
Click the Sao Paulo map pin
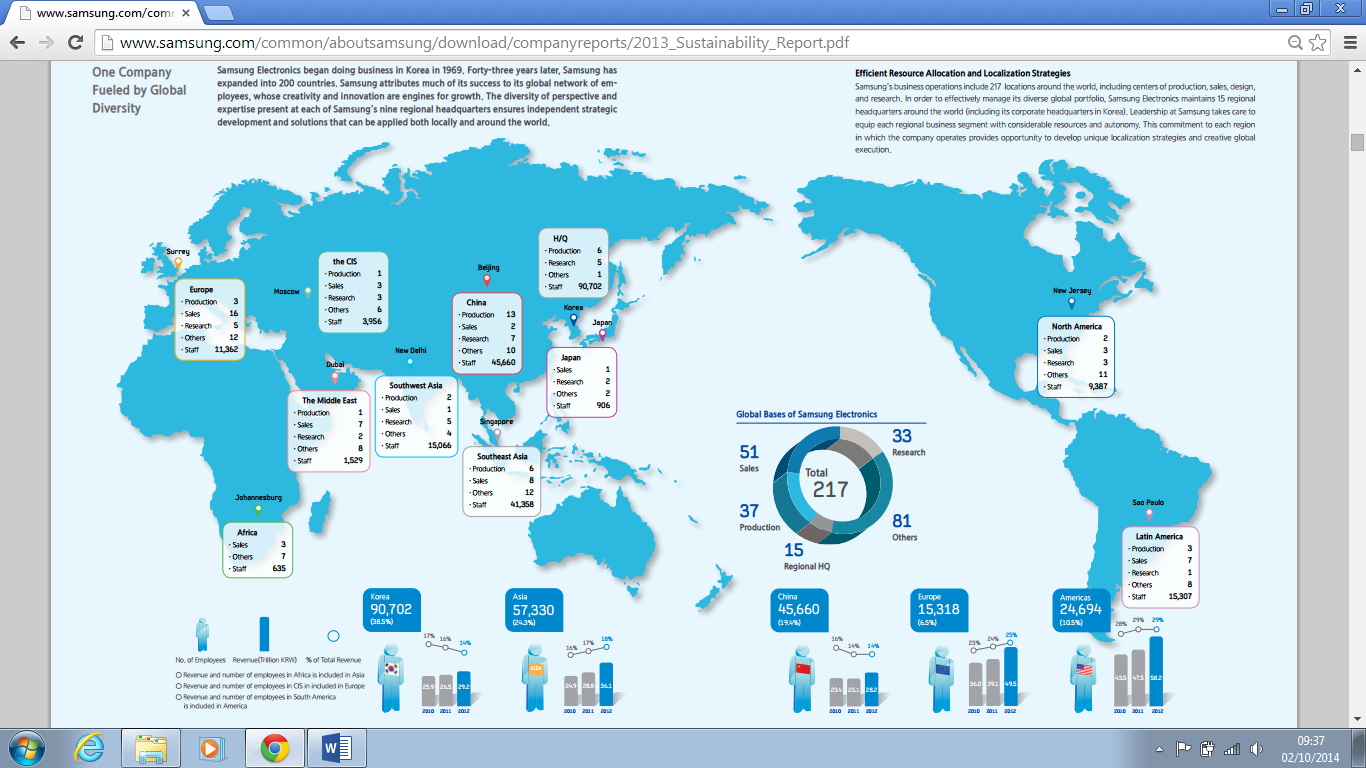[1149, 515]
